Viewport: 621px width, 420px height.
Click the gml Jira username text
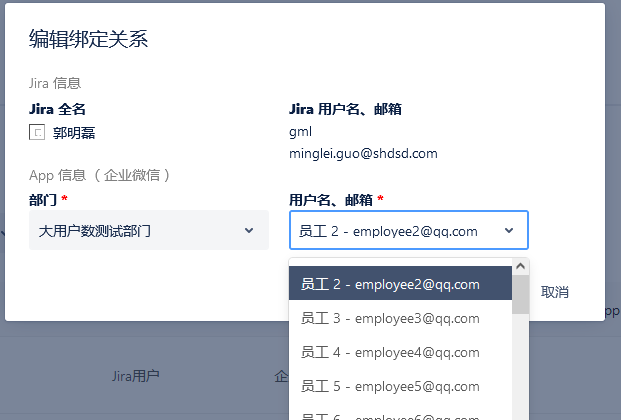[300, 131]
